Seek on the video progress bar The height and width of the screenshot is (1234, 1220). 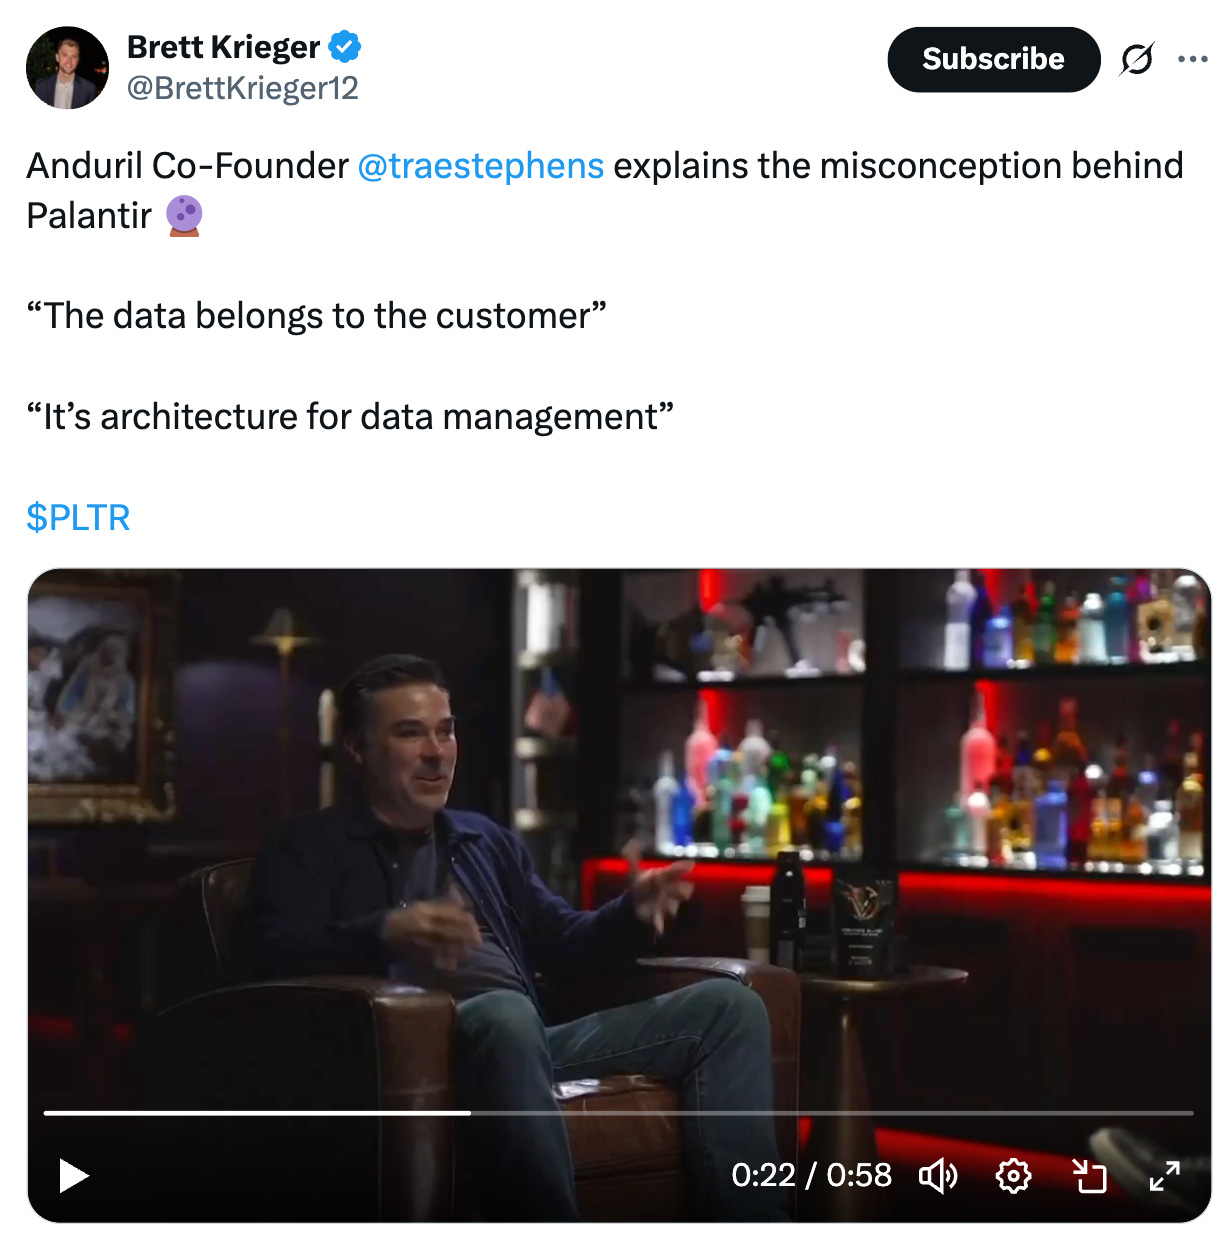pyautogui.click(x=618, y=1112)
